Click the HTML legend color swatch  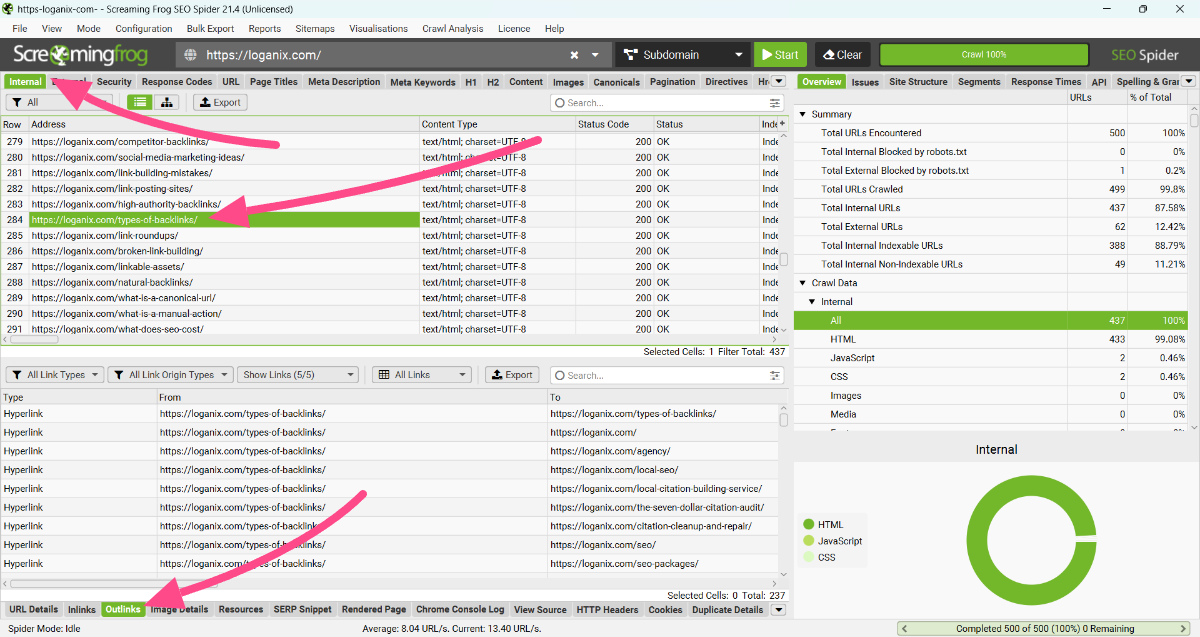click(x=808, y=524)
